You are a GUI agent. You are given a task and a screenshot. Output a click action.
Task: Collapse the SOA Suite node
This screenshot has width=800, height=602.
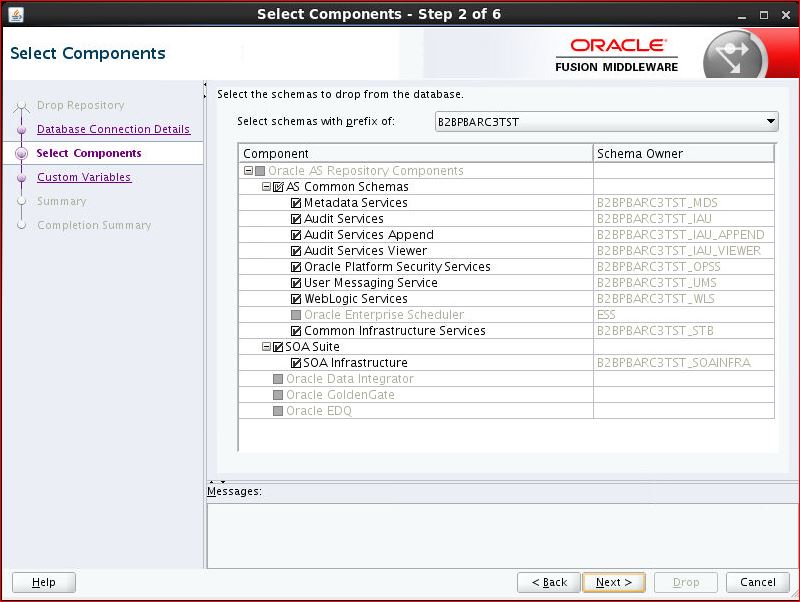[x=266, y=347]
